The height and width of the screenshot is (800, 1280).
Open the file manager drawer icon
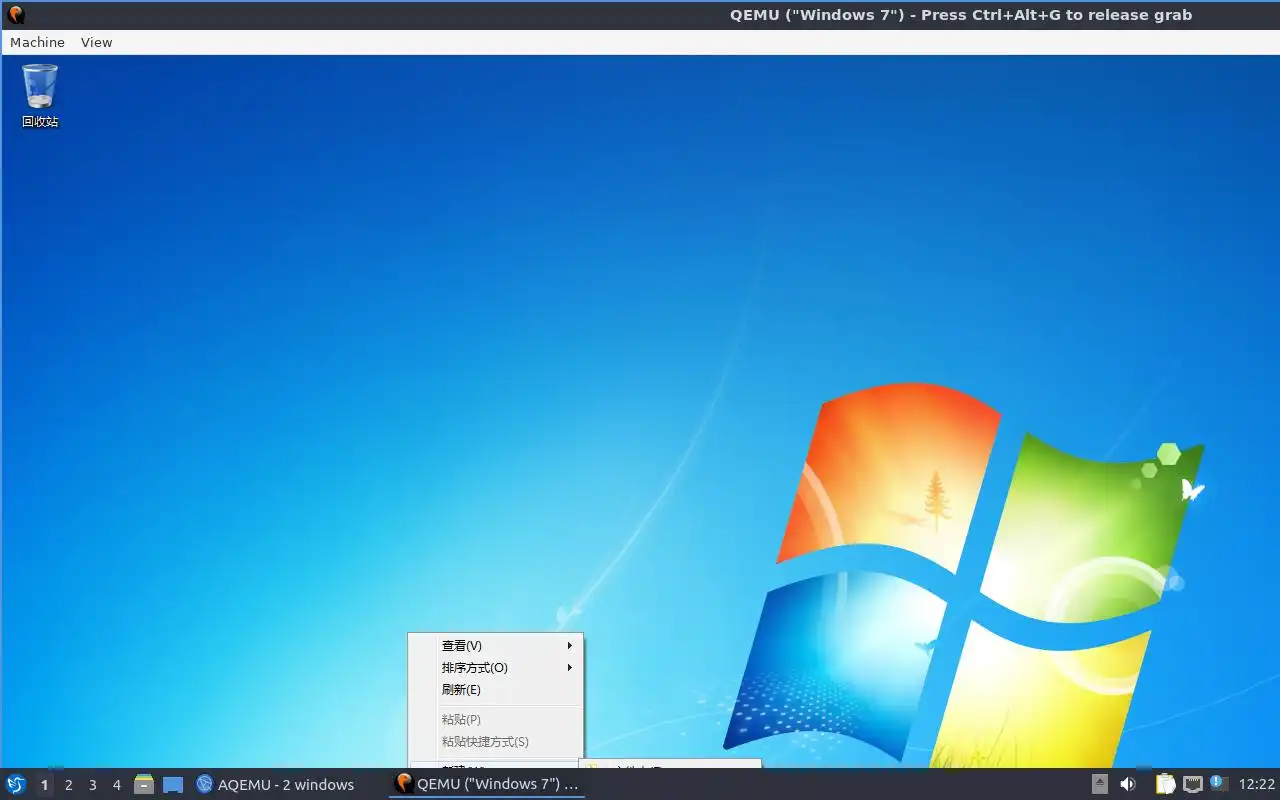144,785
